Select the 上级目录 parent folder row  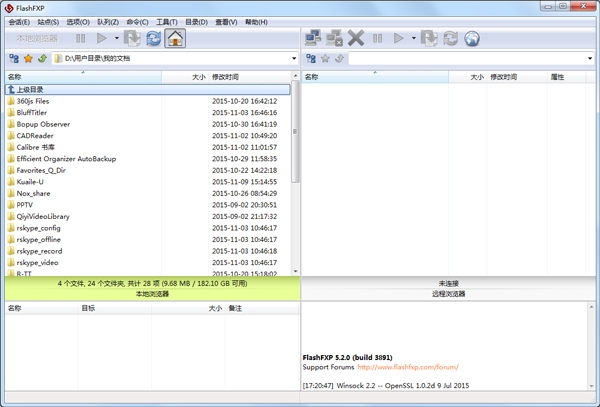[x=148, y=90]
